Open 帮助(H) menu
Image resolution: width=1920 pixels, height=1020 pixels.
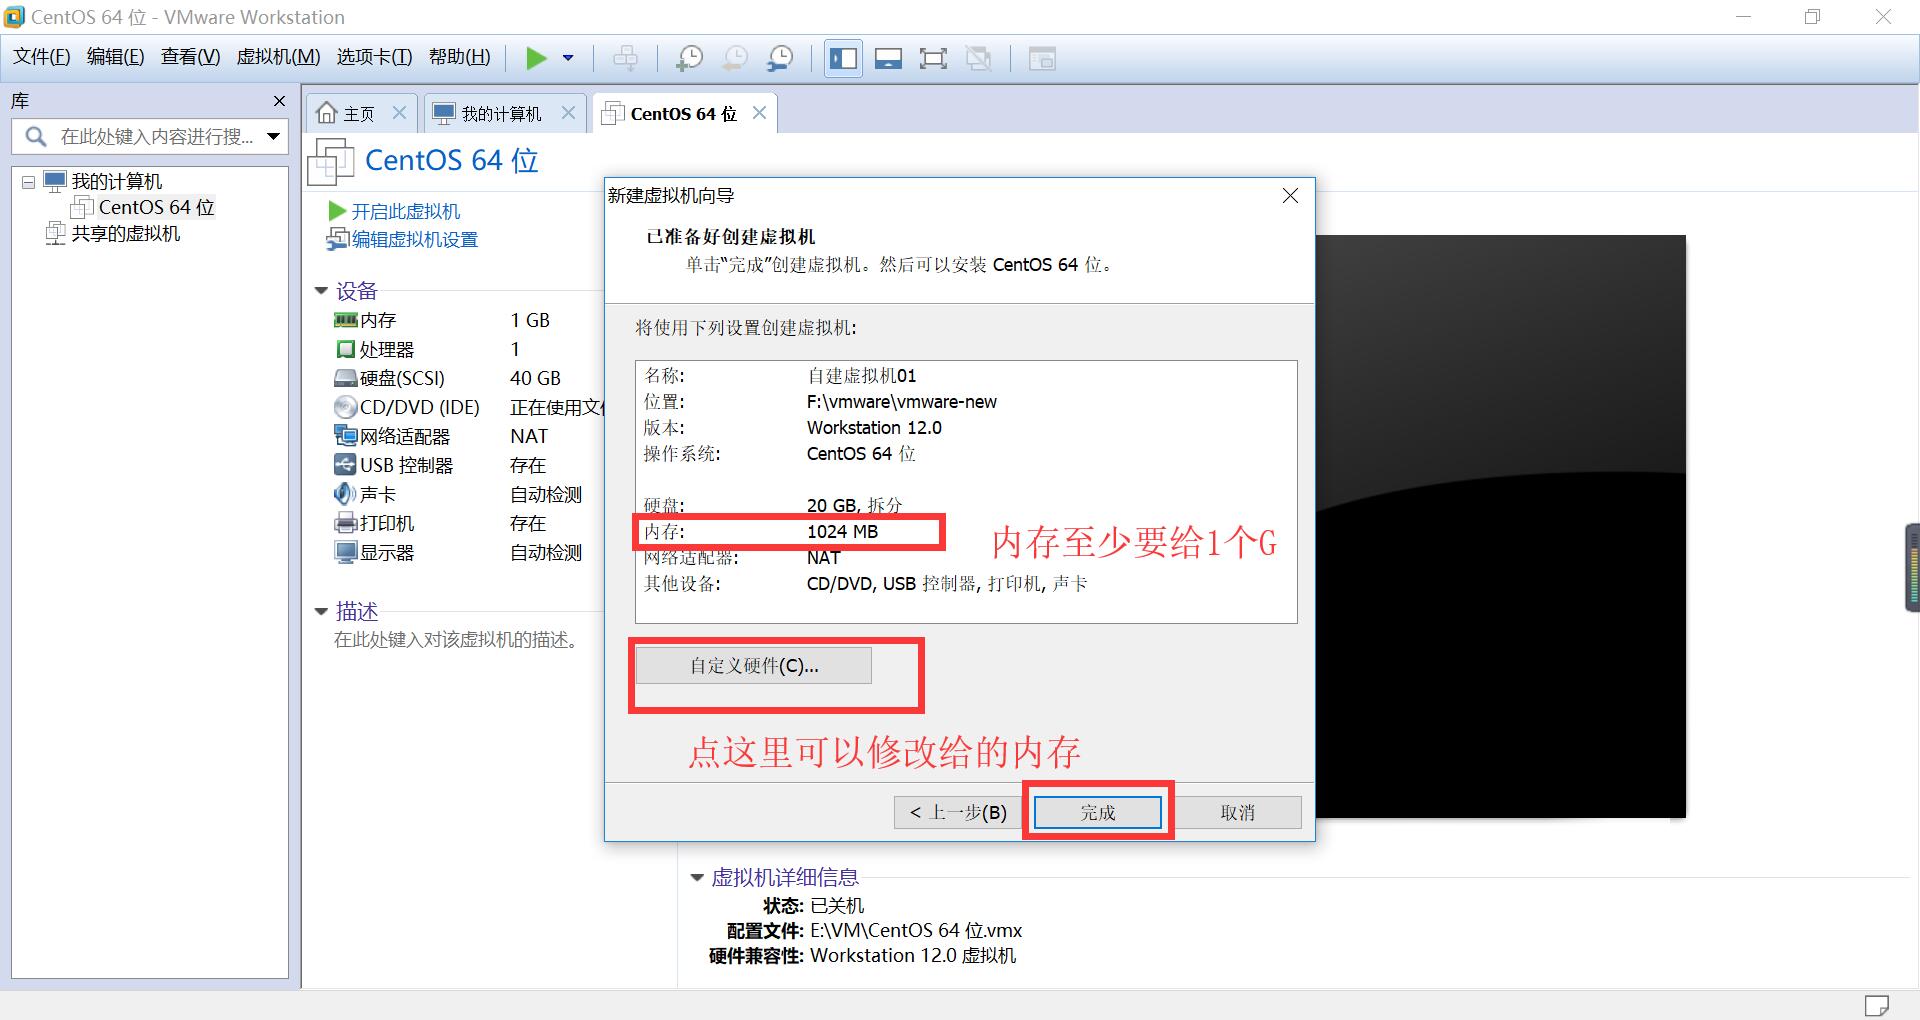459,57
